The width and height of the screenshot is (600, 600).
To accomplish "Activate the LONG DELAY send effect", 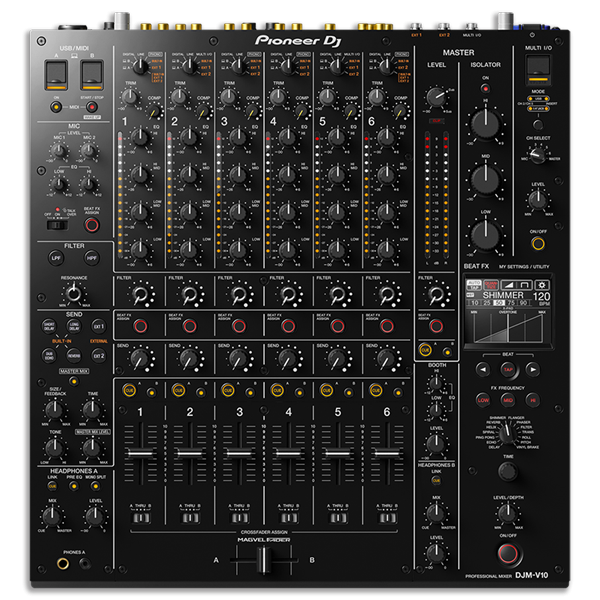I will pos(74,326).
